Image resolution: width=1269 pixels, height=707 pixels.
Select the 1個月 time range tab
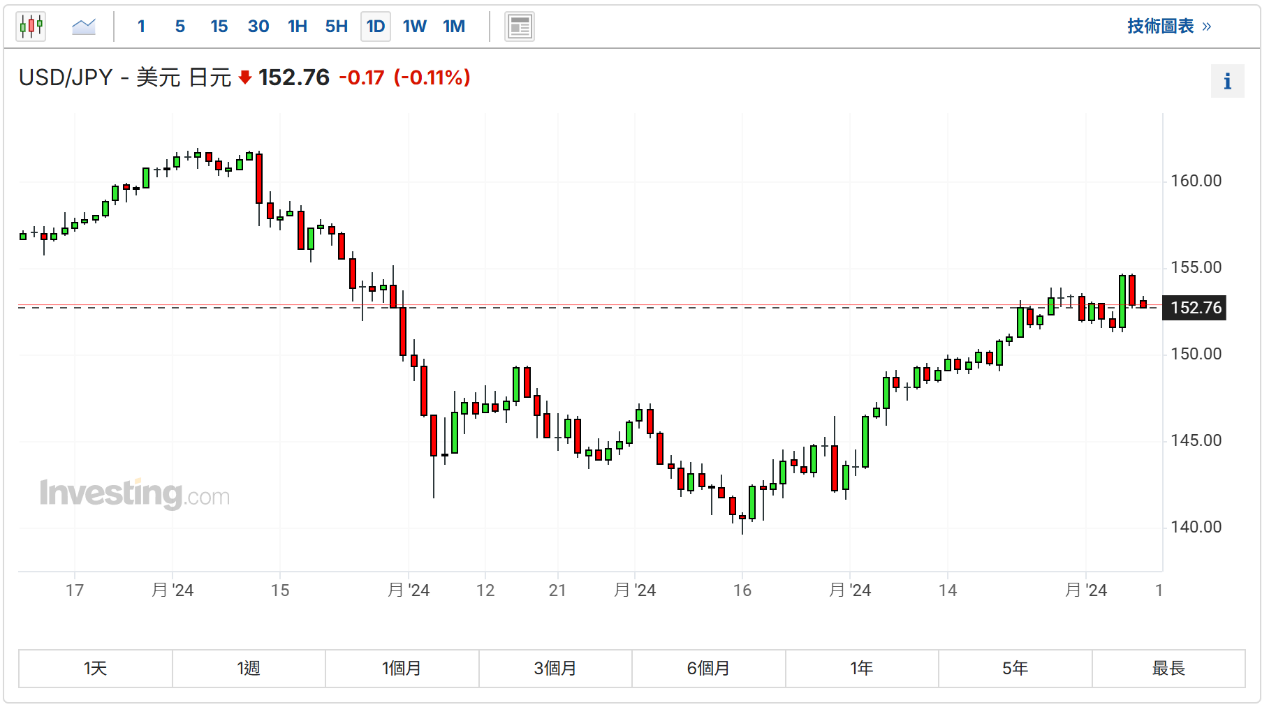402,668
